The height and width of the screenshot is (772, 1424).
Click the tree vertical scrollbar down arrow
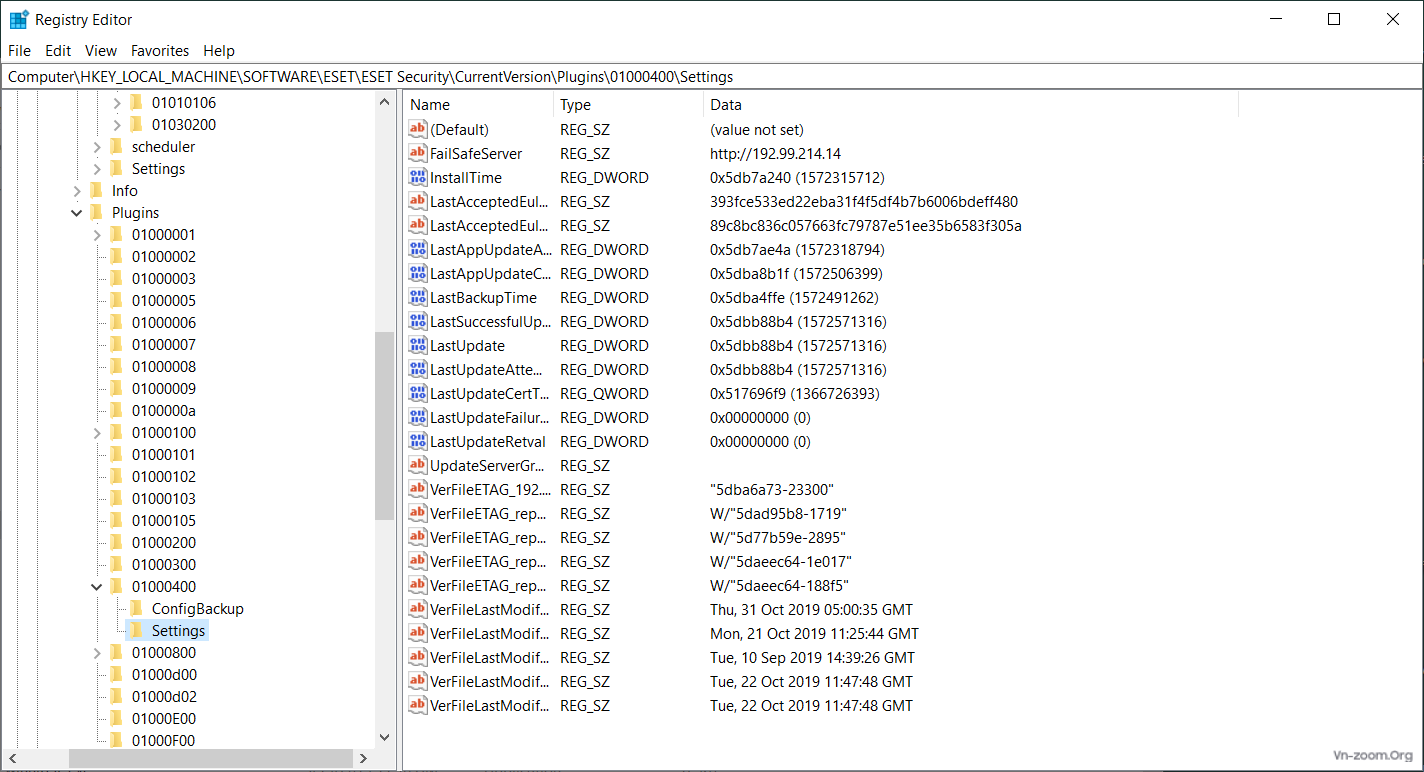point(385,738)
